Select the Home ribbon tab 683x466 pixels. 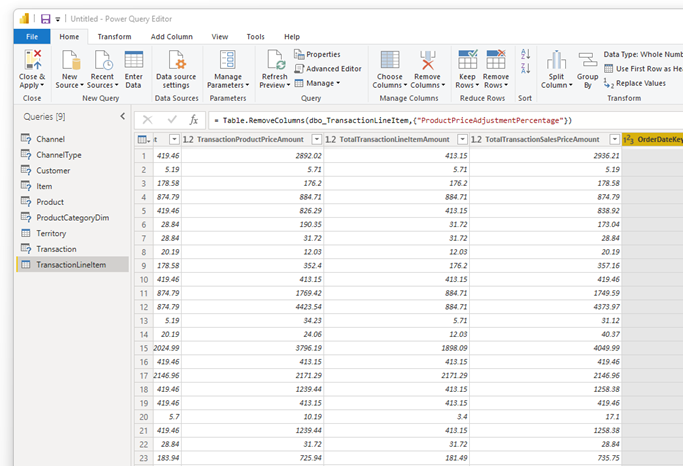[69, 37]
